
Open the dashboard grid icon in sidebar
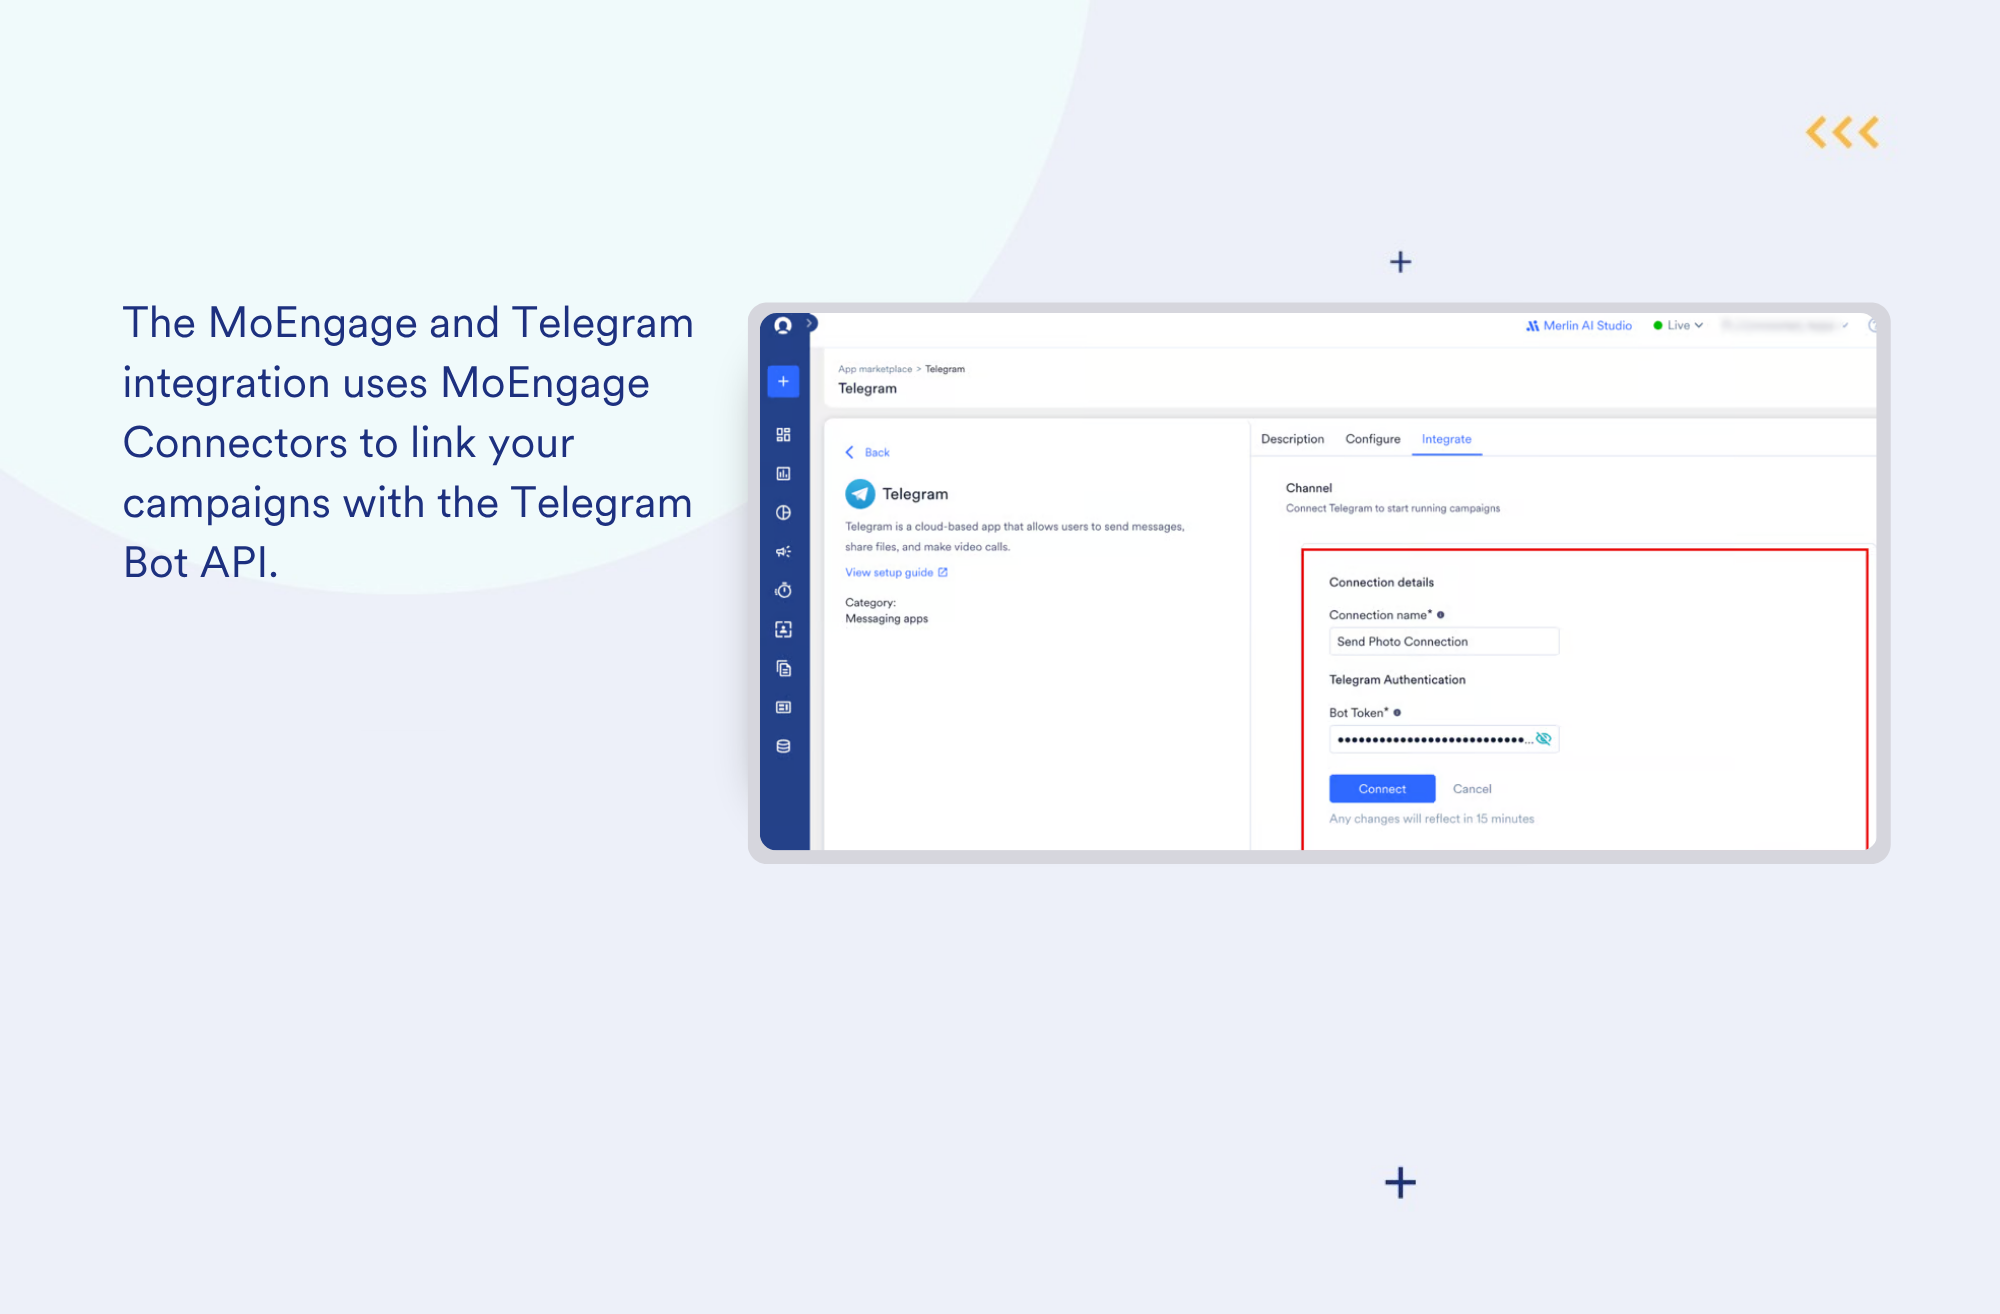tap(783, 435)
